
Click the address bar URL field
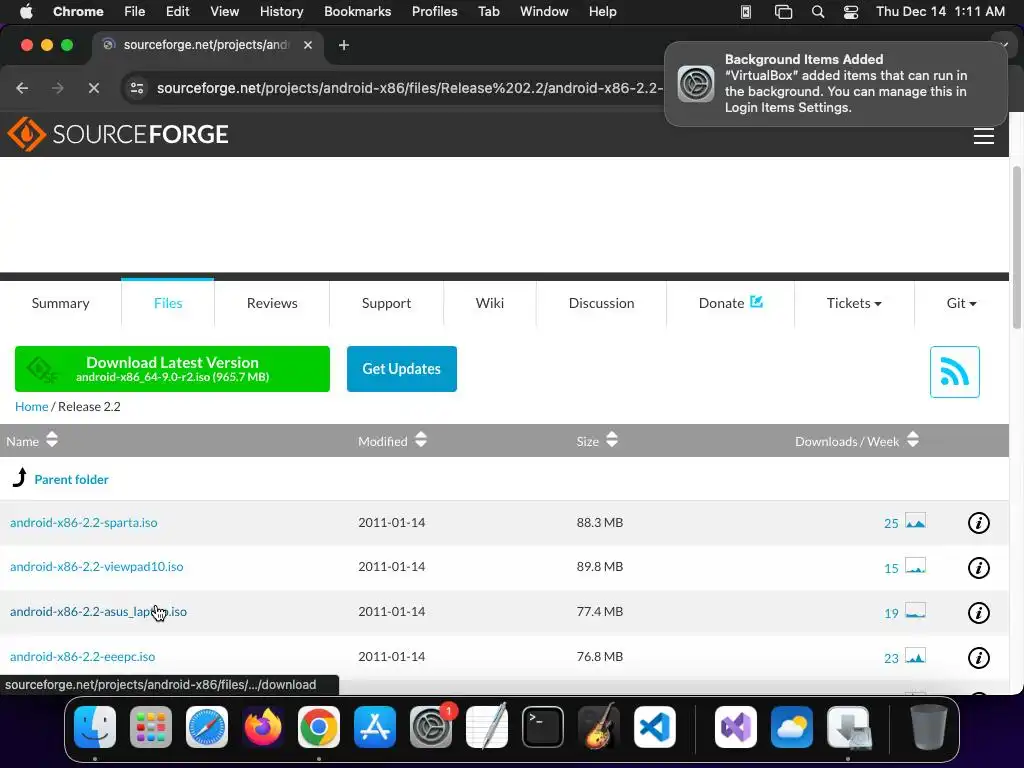(409, 88)
